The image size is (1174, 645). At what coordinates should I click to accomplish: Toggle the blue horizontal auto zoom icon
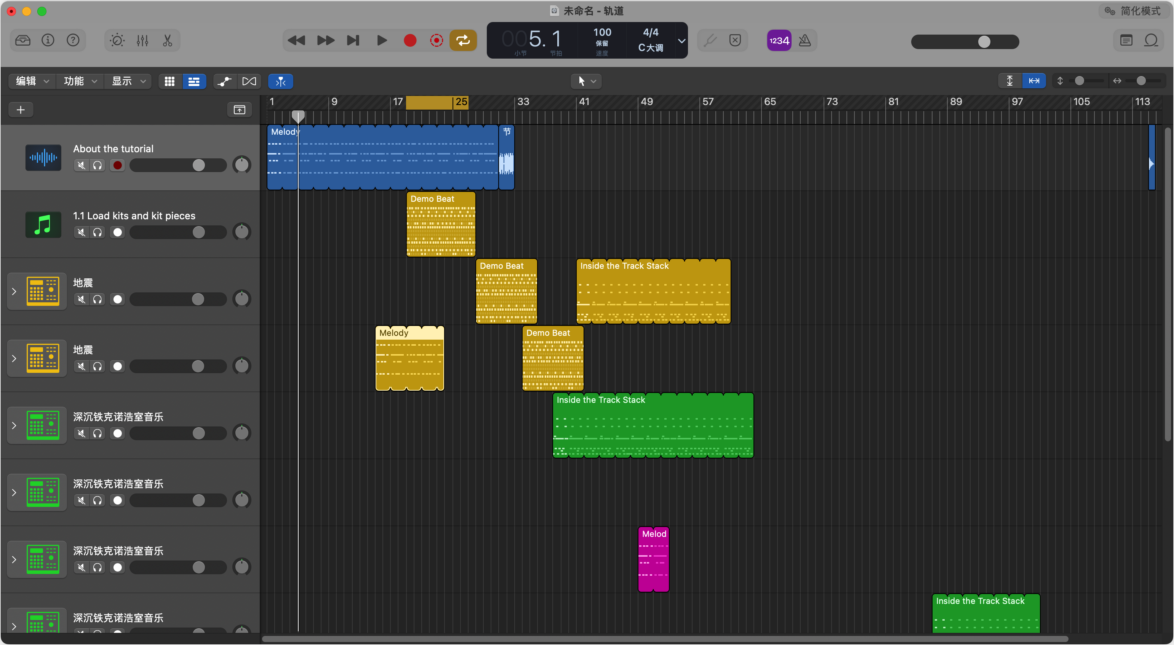[x=1034, y=81]
